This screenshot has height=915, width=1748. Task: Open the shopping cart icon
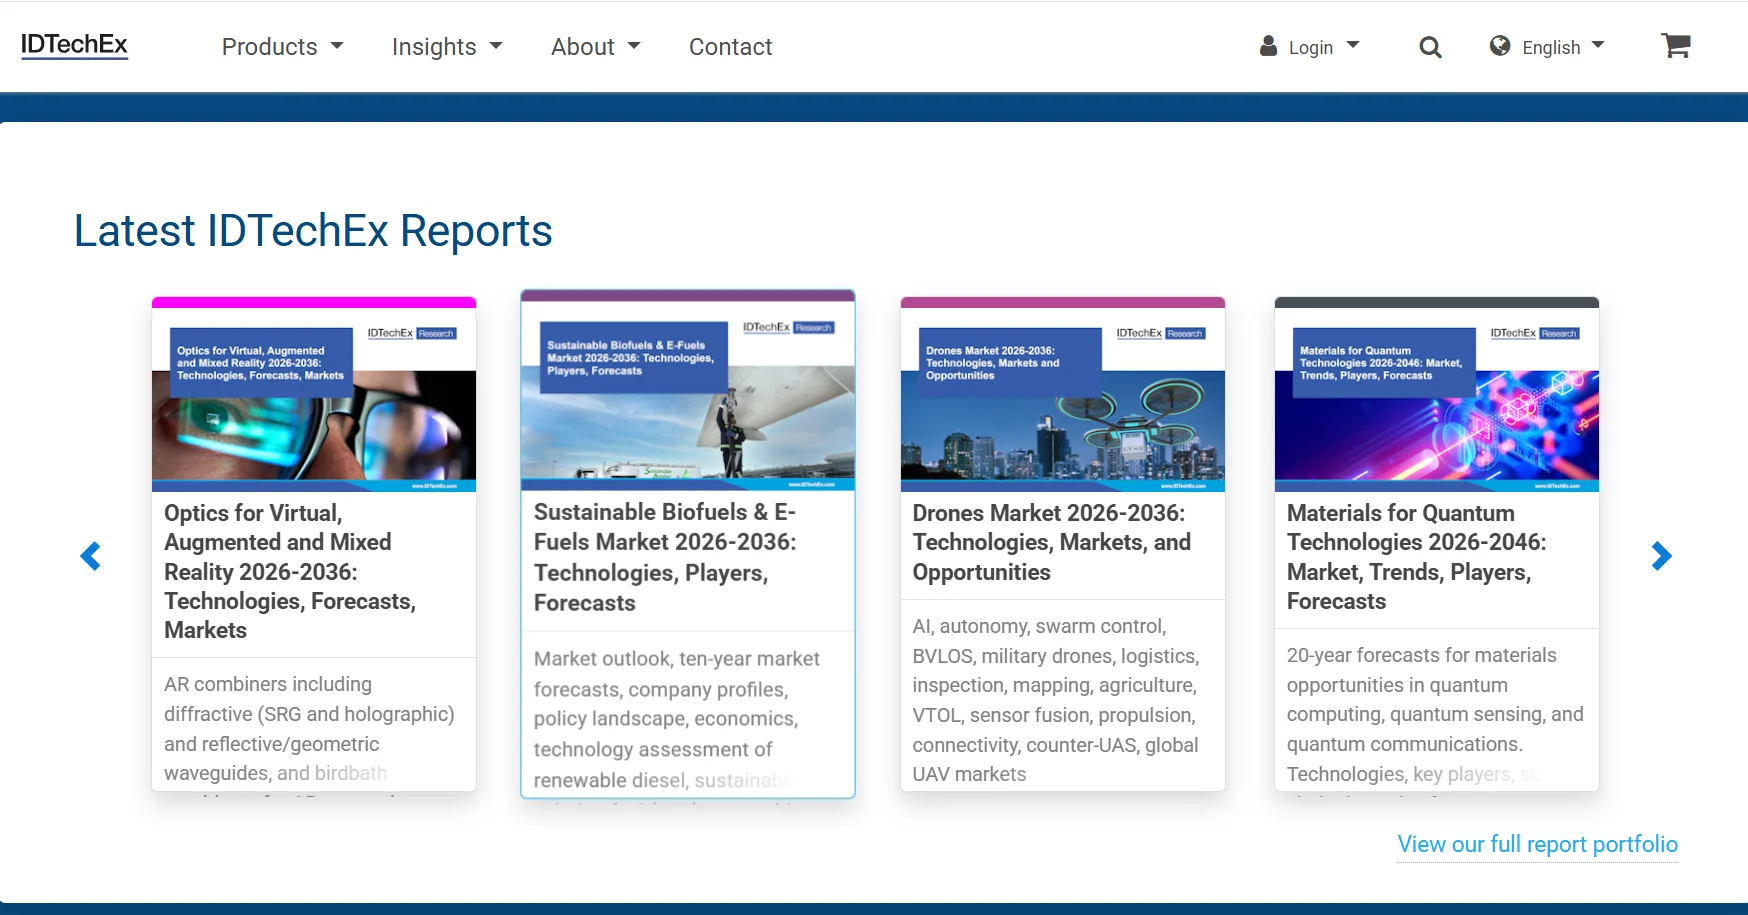pos(1675,46)
